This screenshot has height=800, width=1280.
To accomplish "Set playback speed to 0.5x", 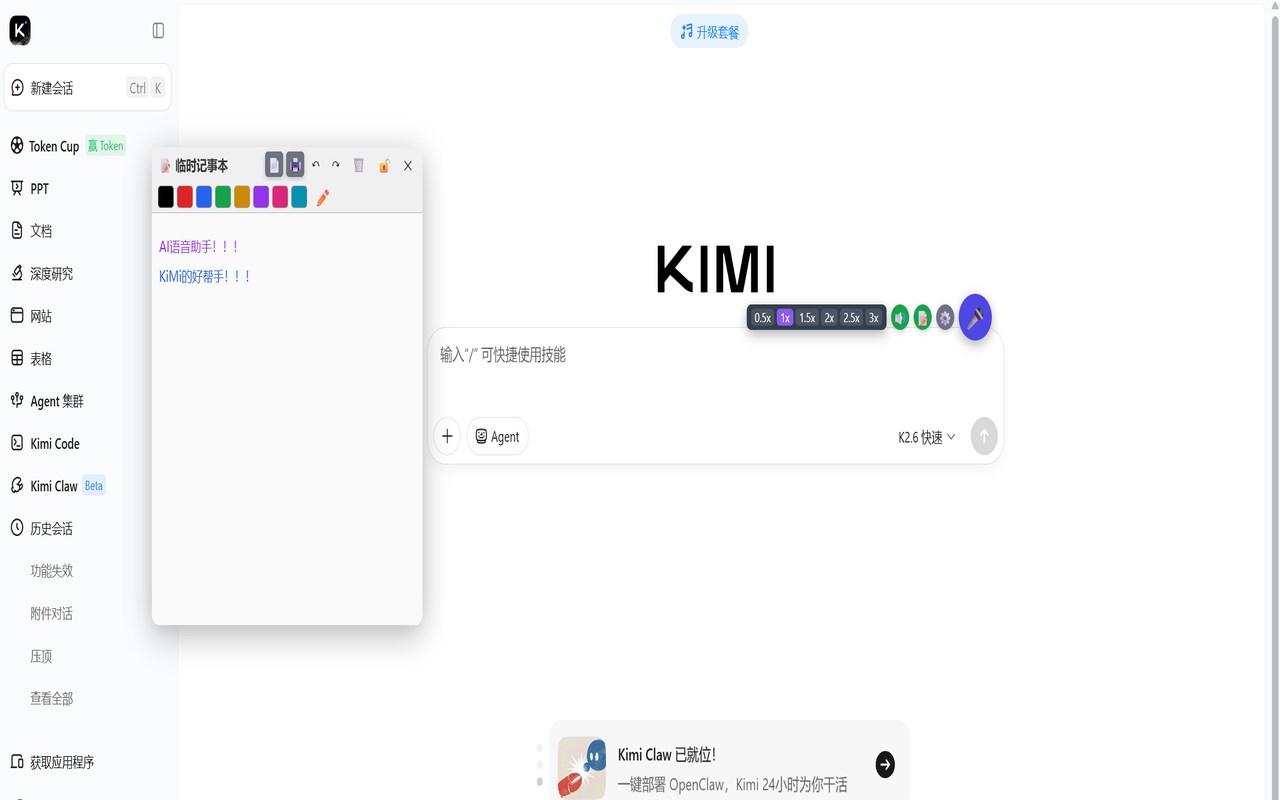I will click(x=763, y=318).
